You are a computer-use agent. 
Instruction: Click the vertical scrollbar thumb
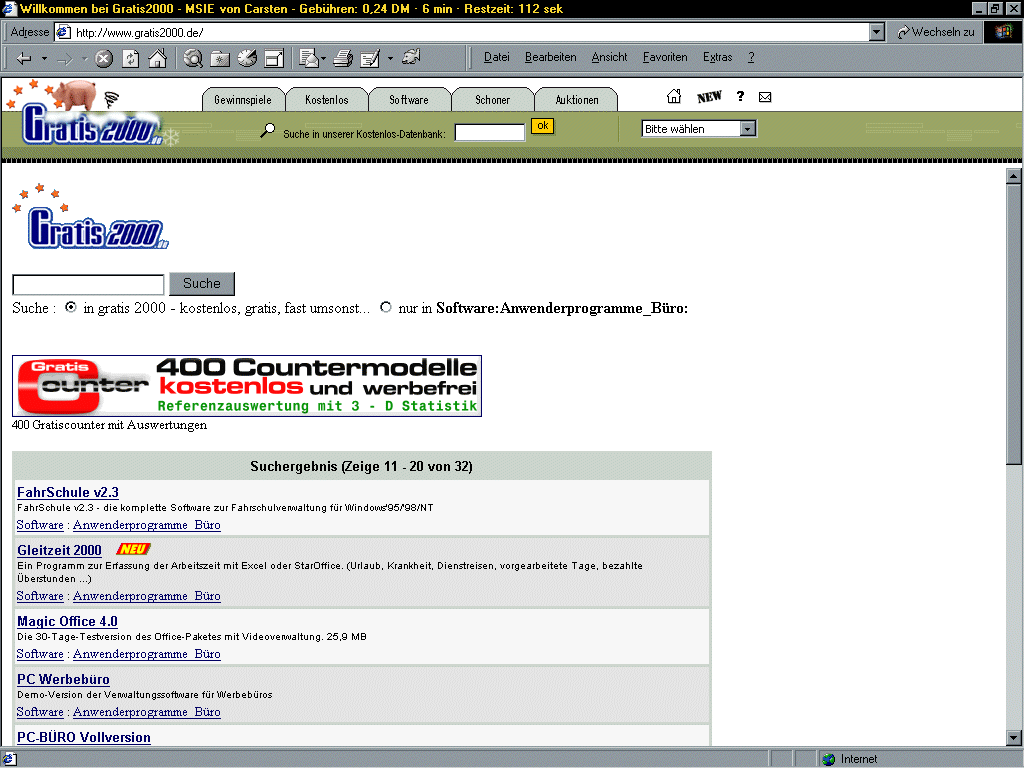1014,324
